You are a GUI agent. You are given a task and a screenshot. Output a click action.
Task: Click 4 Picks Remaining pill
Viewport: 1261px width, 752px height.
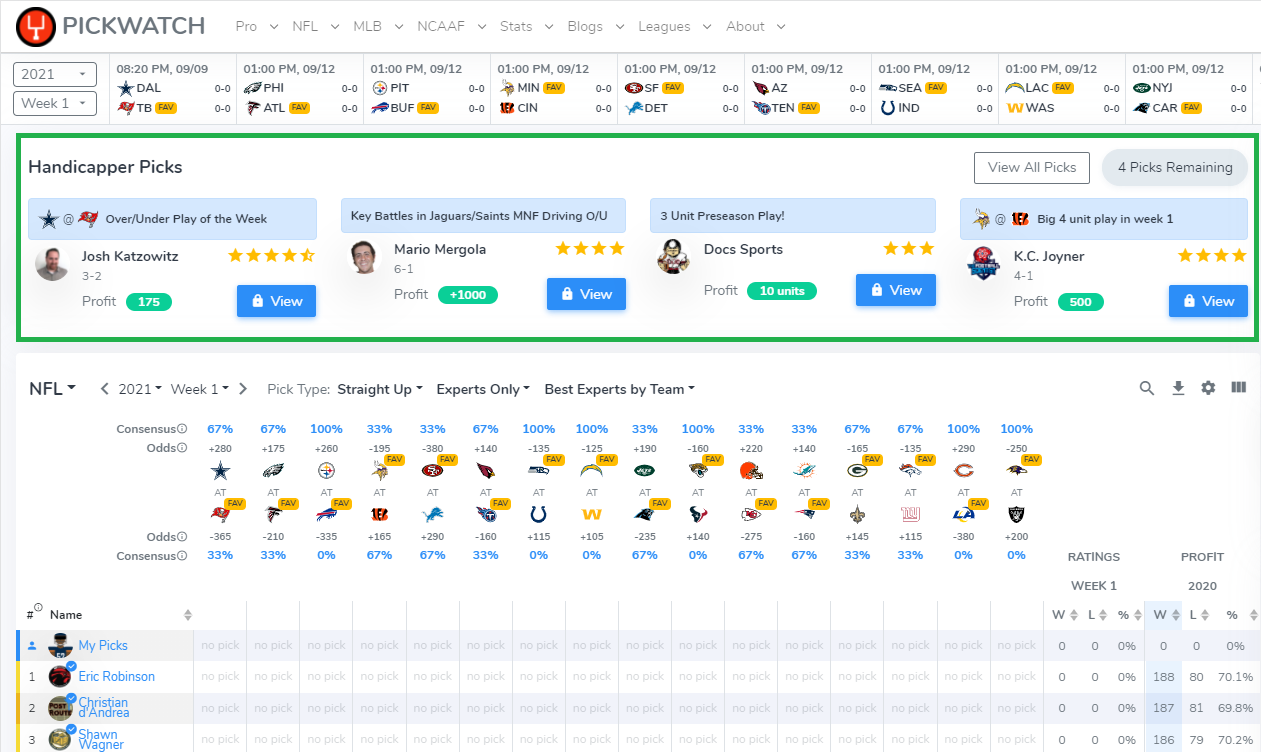tap(1175, 167)
